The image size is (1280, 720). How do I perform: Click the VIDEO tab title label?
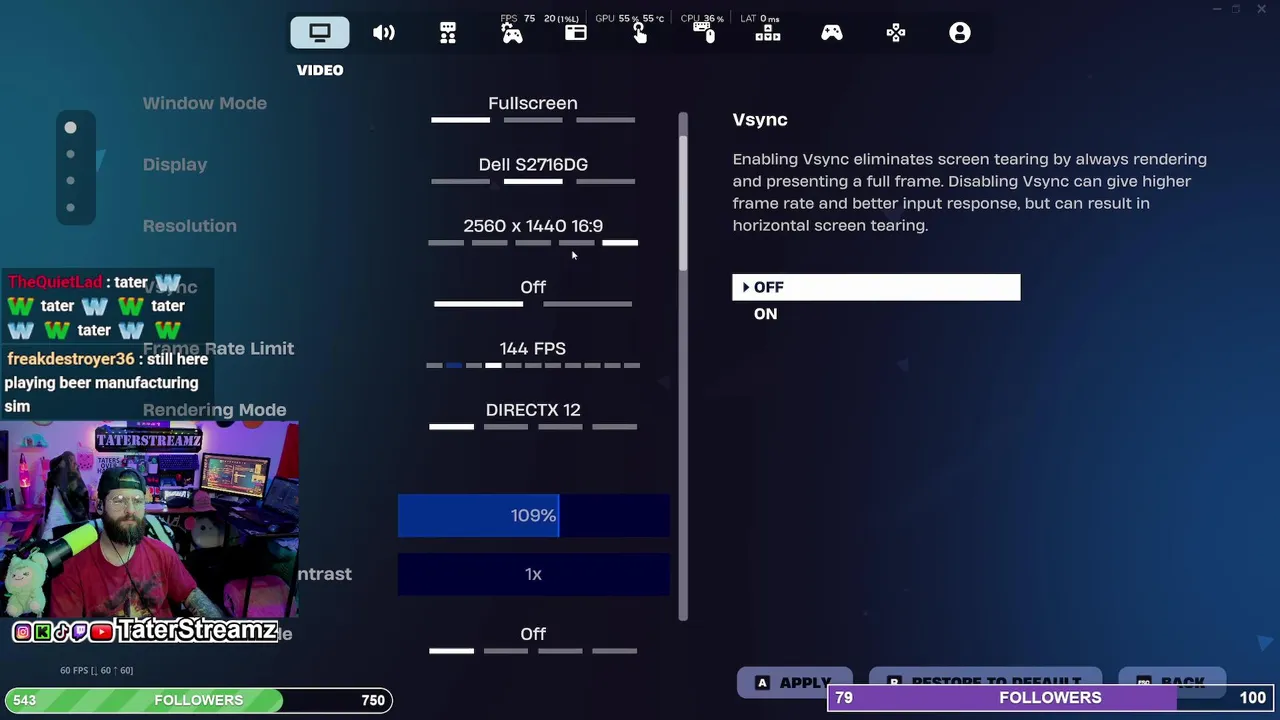pos(320,70)
